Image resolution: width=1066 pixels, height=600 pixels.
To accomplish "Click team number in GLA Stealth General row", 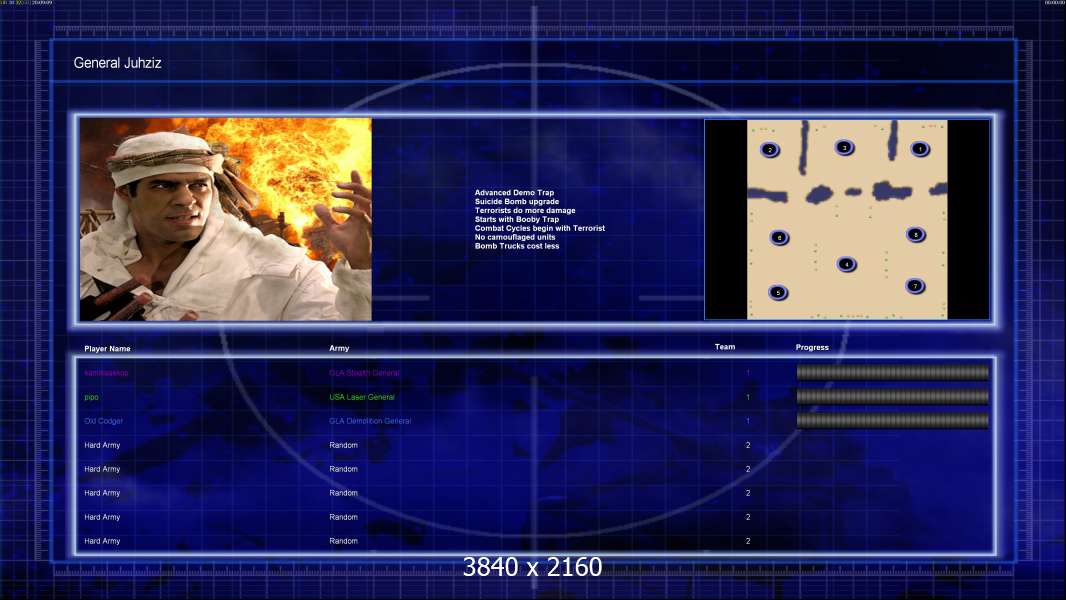I will [748, 373].
